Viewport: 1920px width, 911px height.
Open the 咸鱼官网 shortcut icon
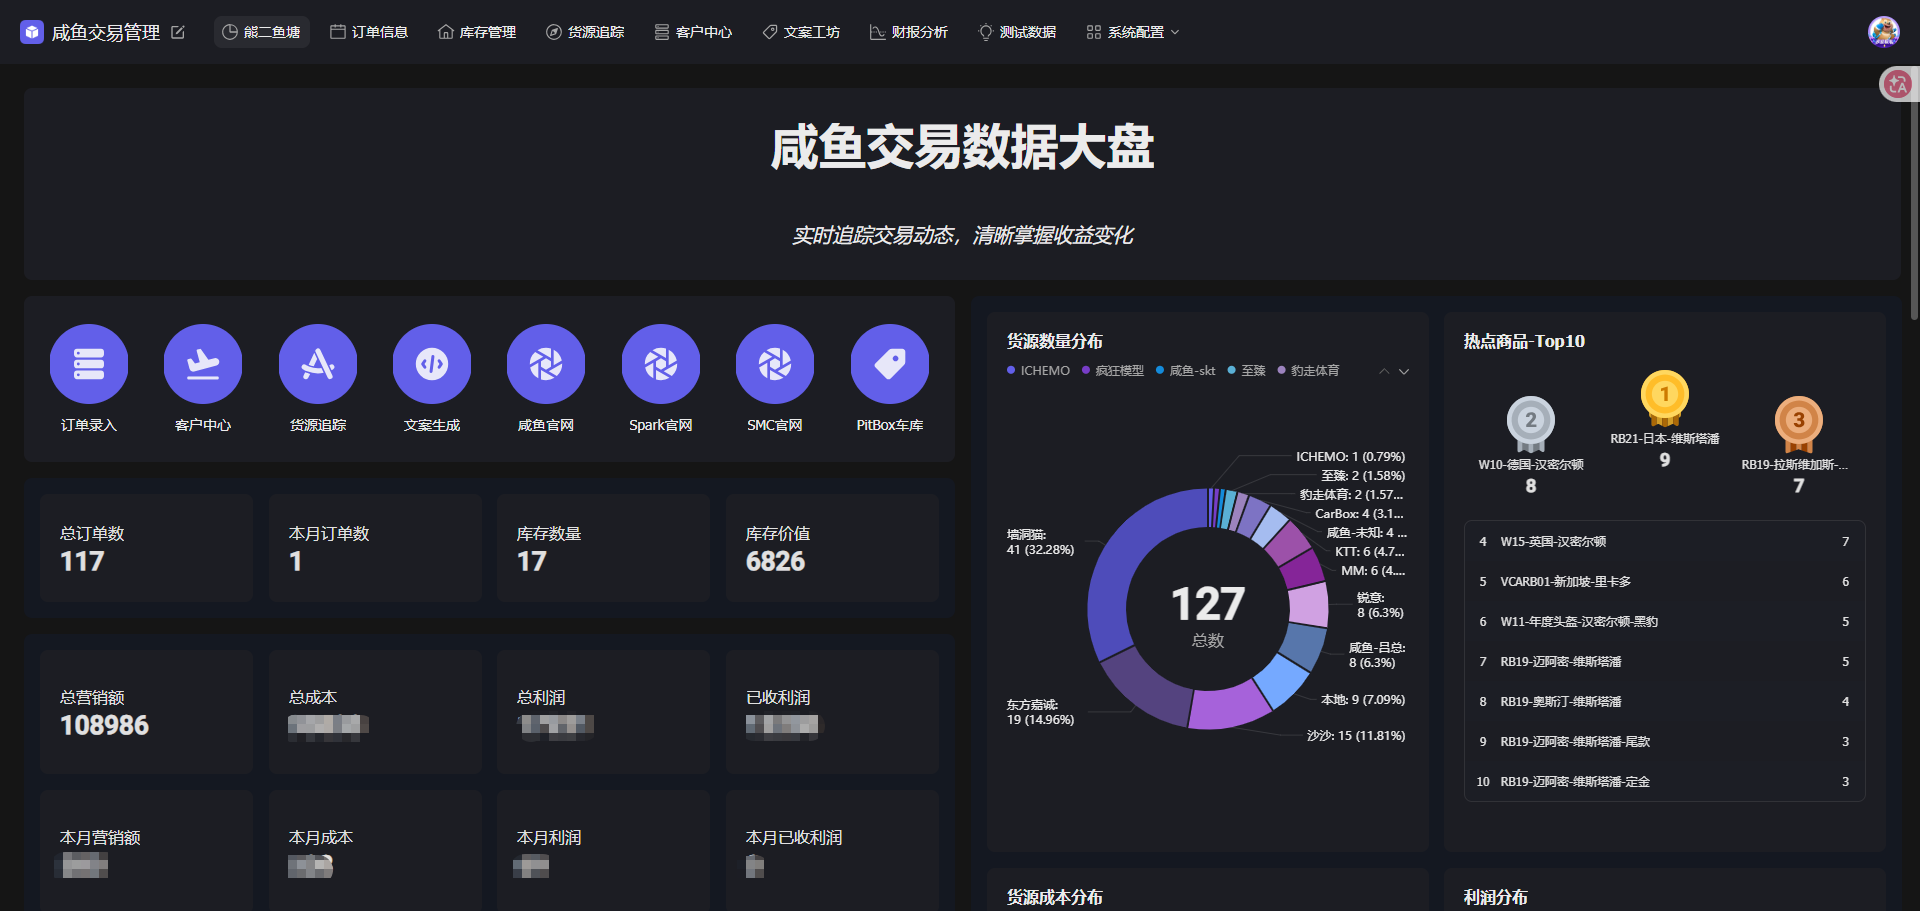pyautogui.click(x=546, y=364)
